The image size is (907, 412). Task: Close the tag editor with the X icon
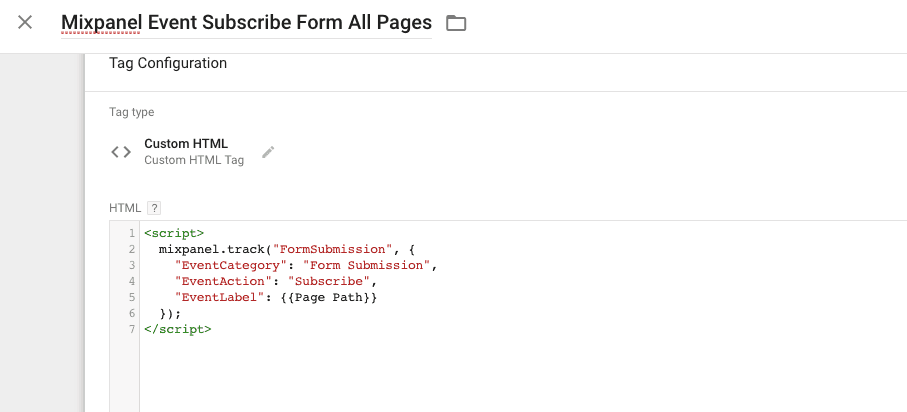tap(25, 23)
